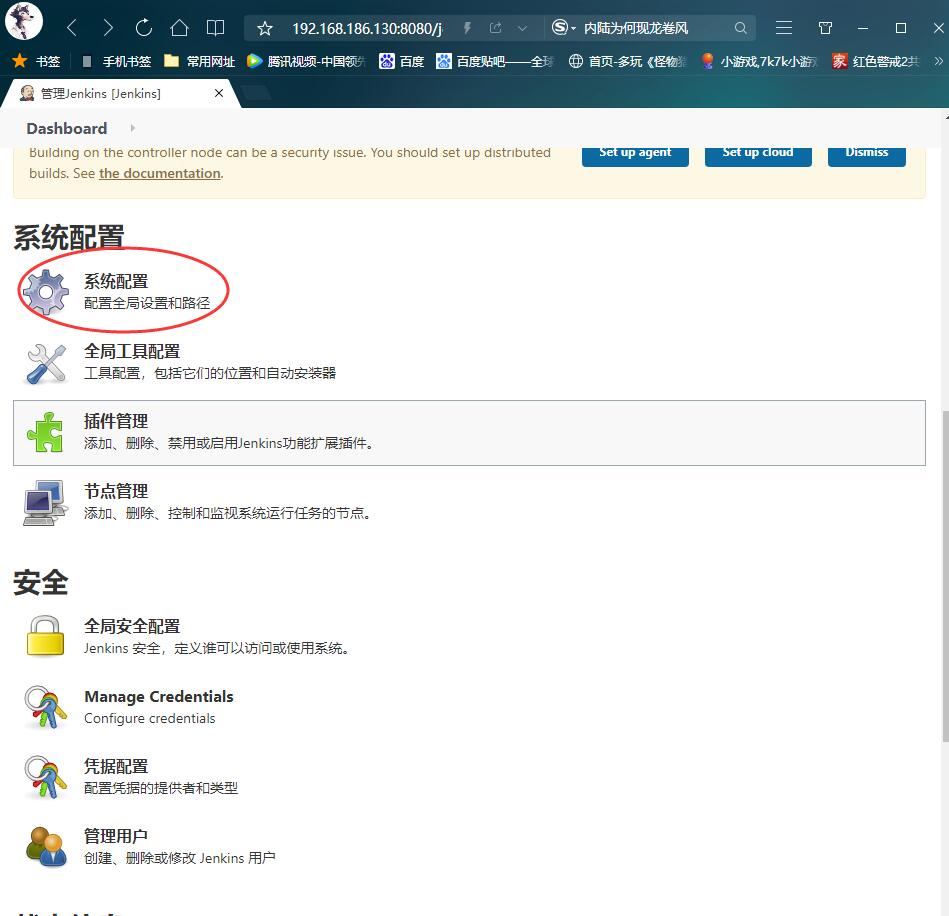Open the browser home page icon
The width and height of the screenshot is (949, 916).
pos(179,28)
